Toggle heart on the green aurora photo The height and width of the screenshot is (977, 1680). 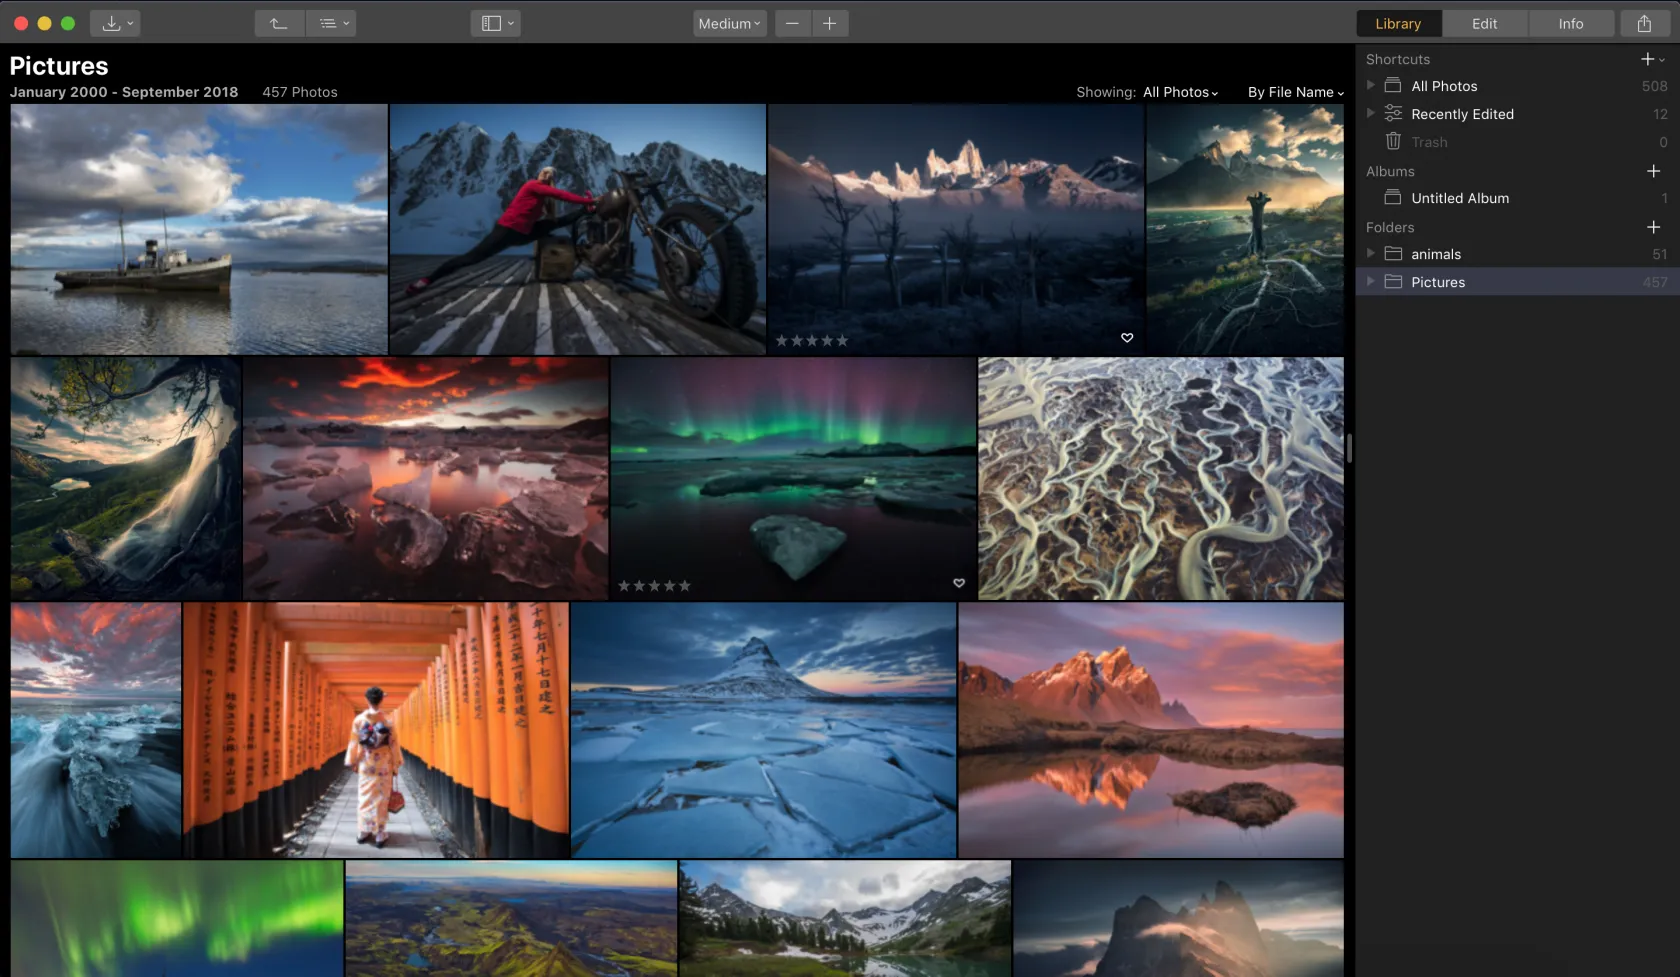point(959,583)
